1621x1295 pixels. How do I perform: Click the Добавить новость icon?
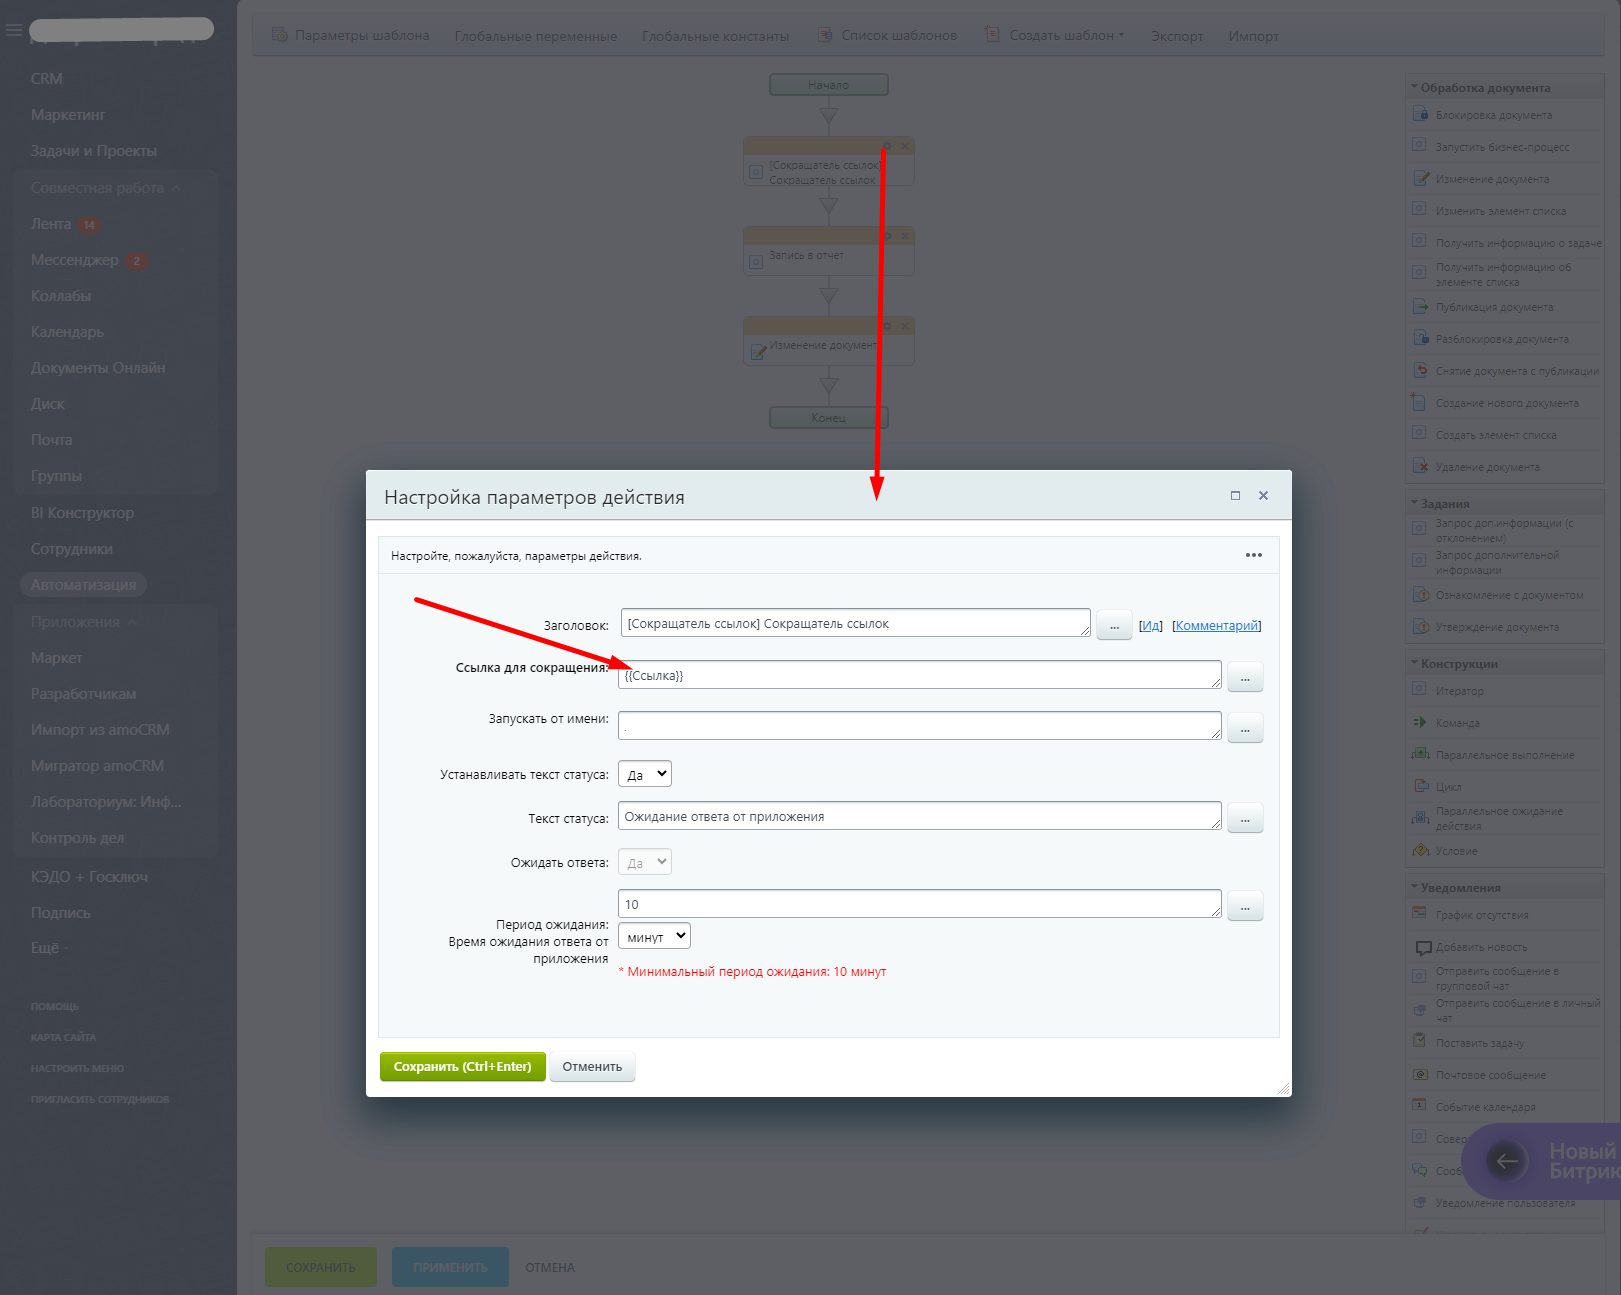(1424, 947)
